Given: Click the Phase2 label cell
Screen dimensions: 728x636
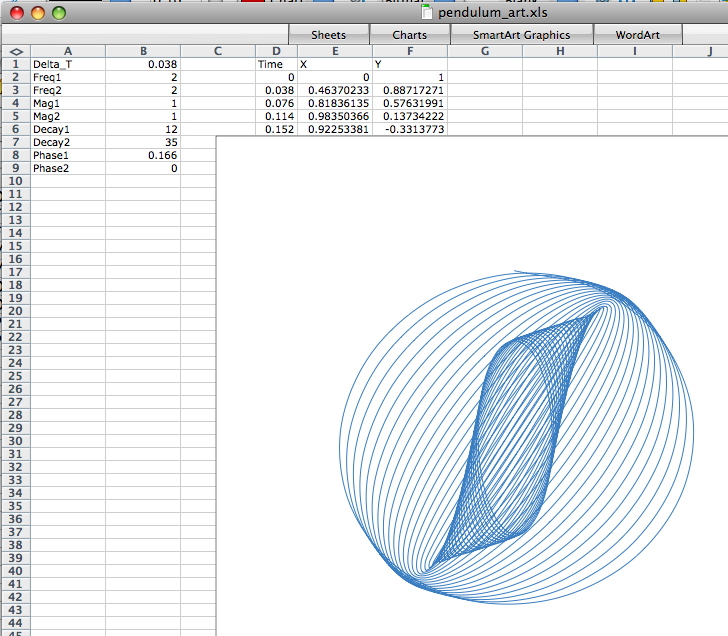Looking at the screenshot, I should [x=68, y=168].
